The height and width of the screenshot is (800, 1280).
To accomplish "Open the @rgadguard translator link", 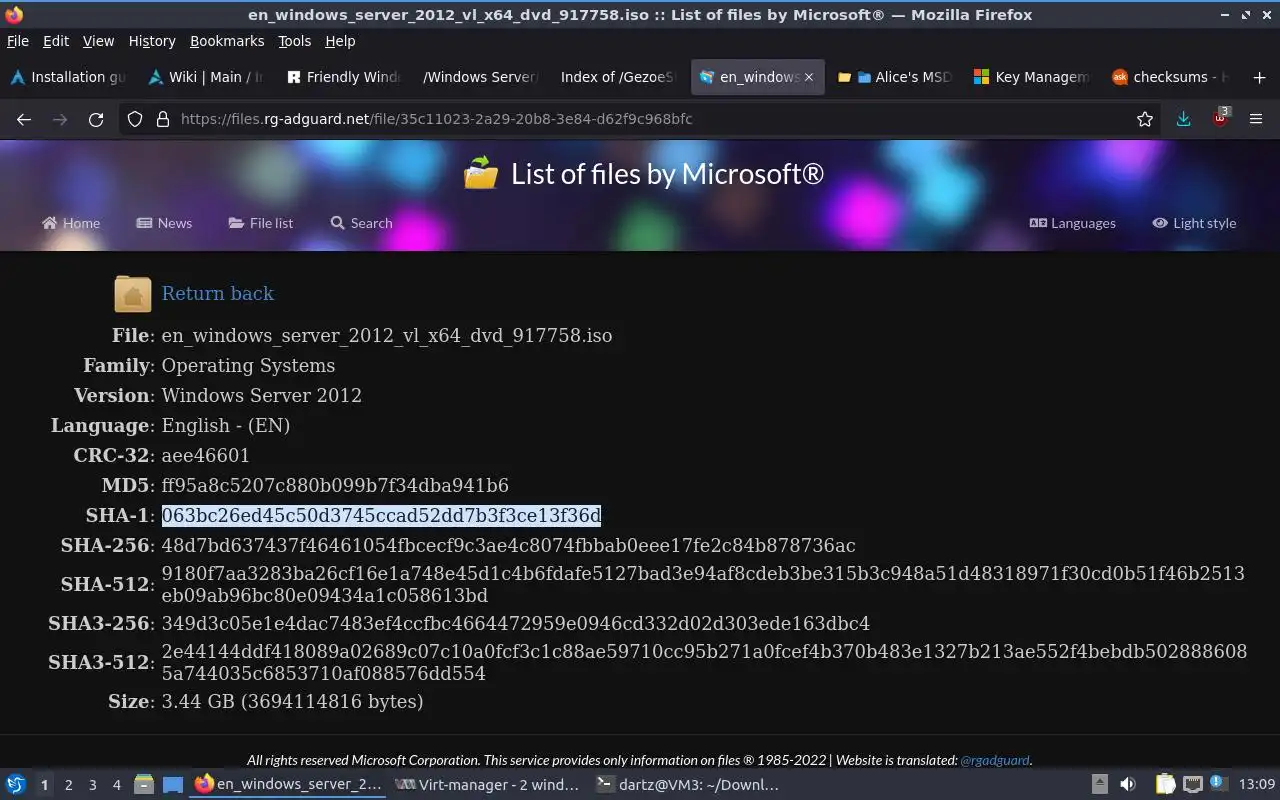I will tap(994, 760).
